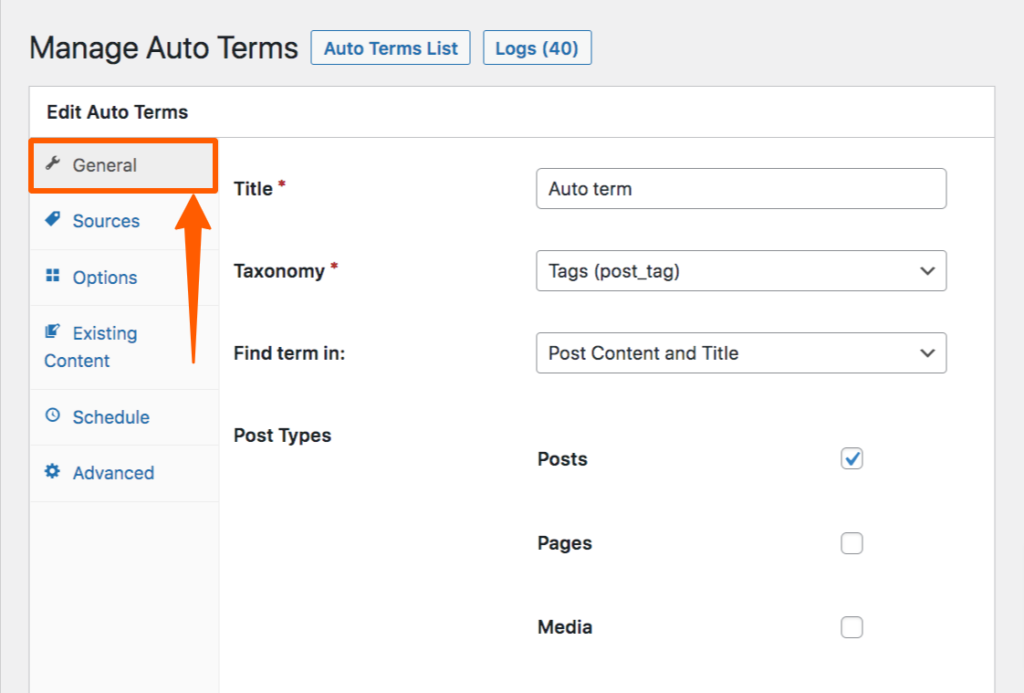View Logs (40)
The image size is (1024, 693).
pos(537,48)
